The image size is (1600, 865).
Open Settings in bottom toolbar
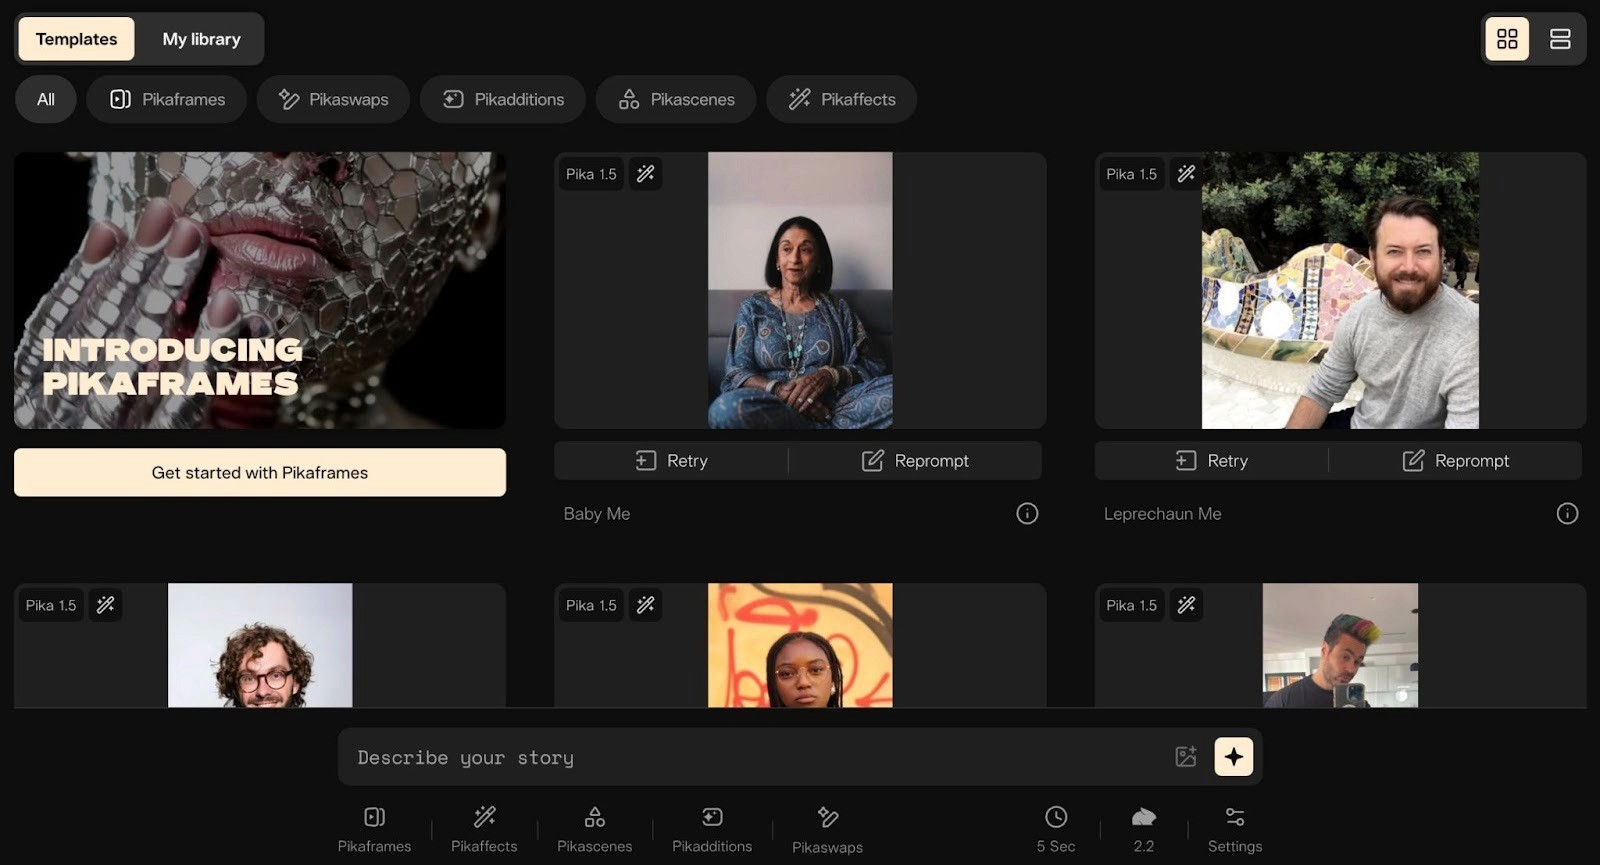(x=1235, y=830)
